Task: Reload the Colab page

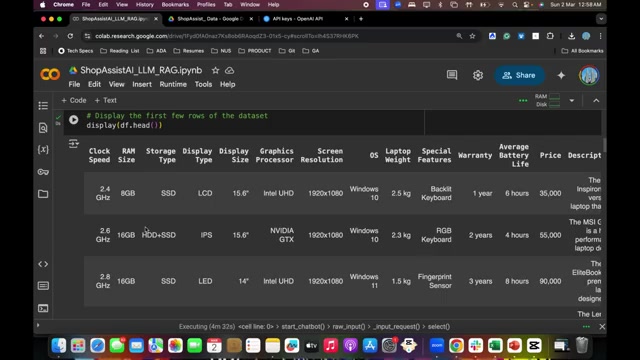Action: click(70, 36)
